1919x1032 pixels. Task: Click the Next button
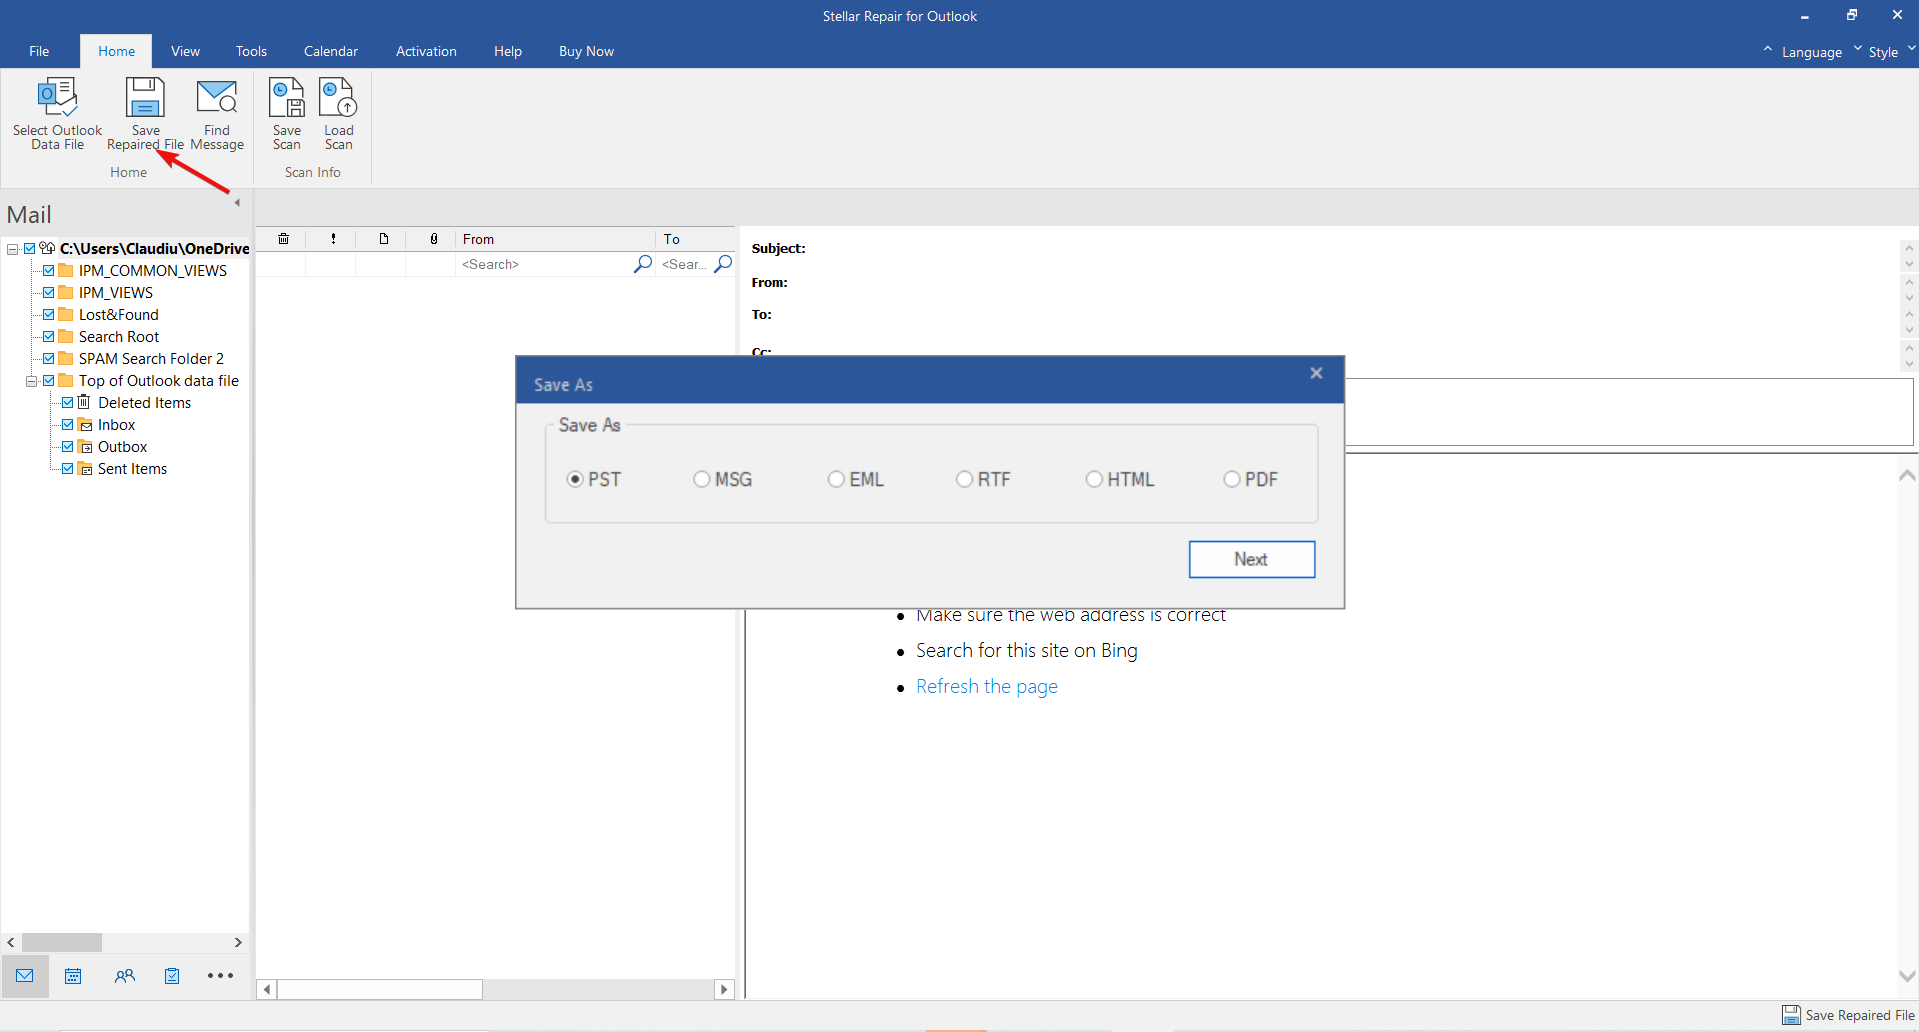1251,559
